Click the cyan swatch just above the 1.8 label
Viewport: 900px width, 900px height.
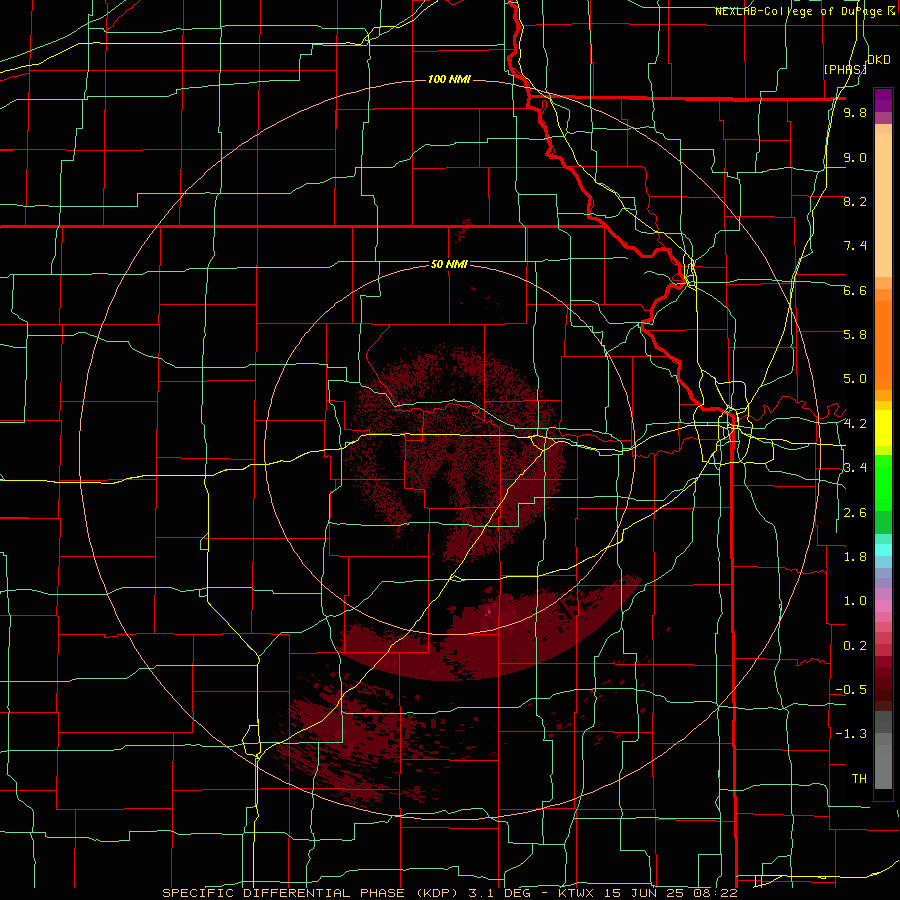click(883, 550)
